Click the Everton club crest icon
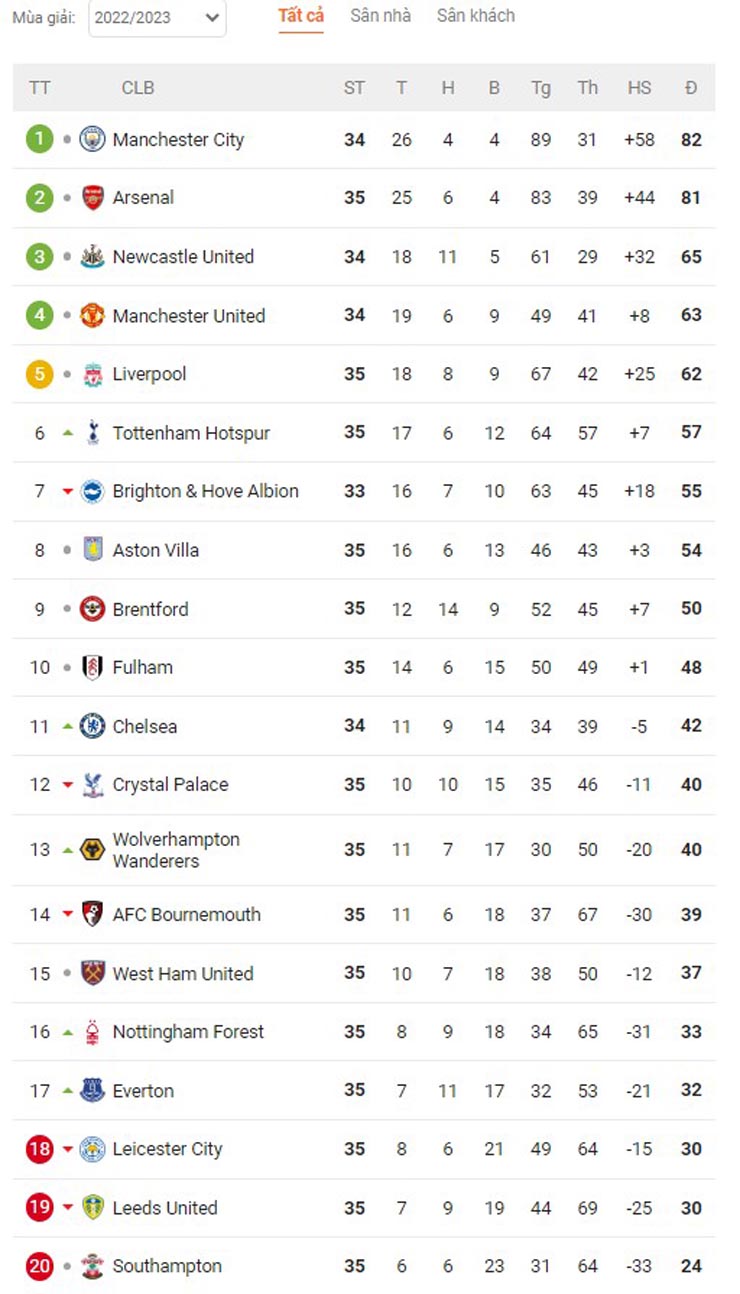The image size is (740, 1294). click(x=92, y=1090)
